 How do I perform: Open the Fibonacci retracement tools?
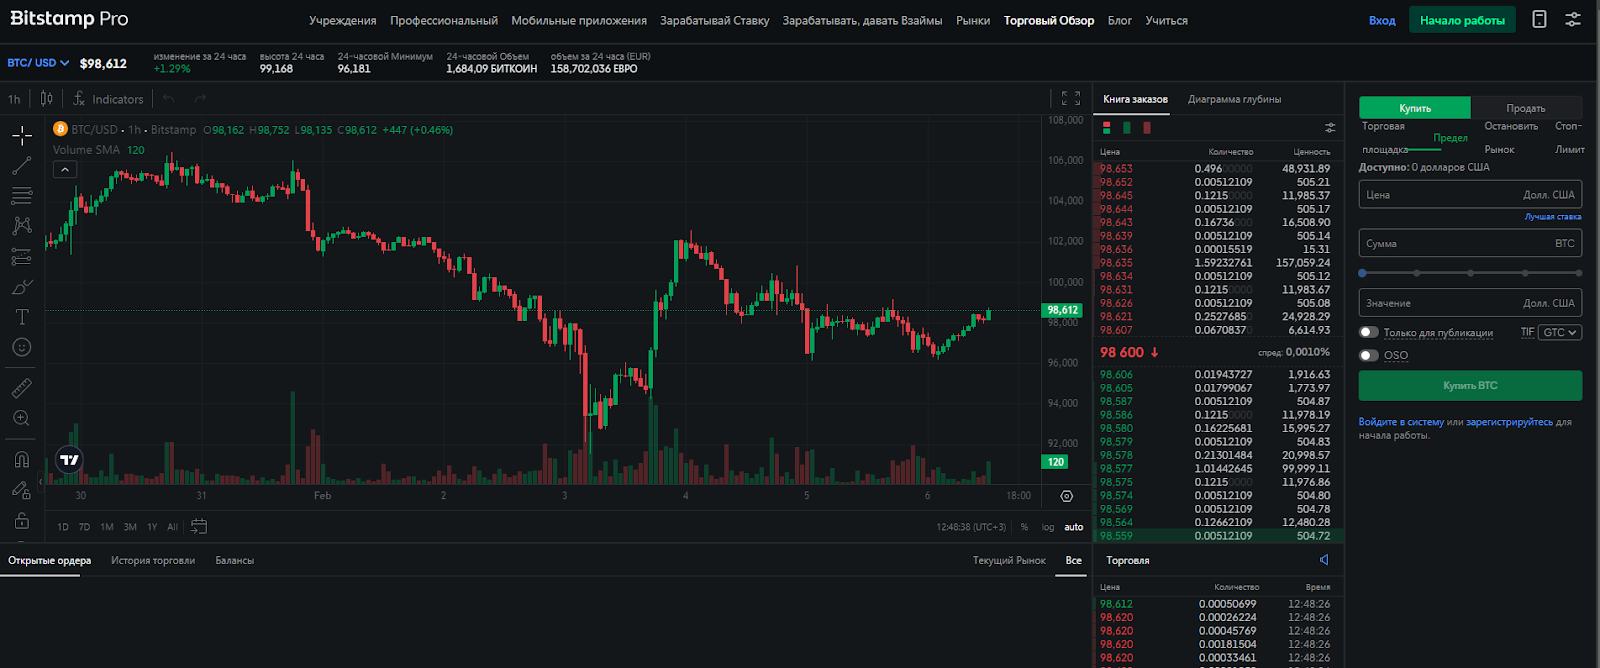coord(22,196)
